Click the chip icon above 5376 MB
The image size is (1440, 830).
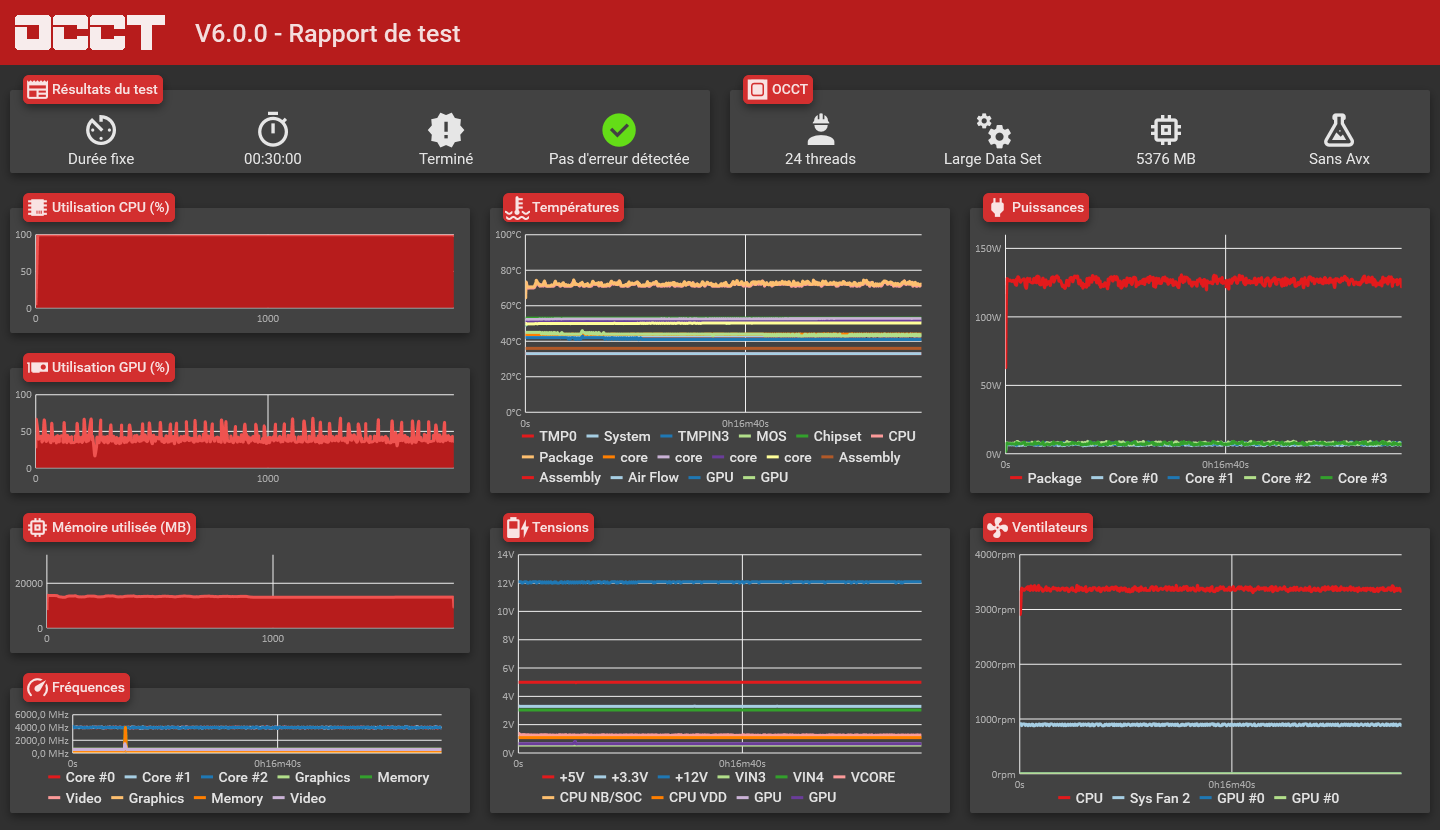[1166, 129]
